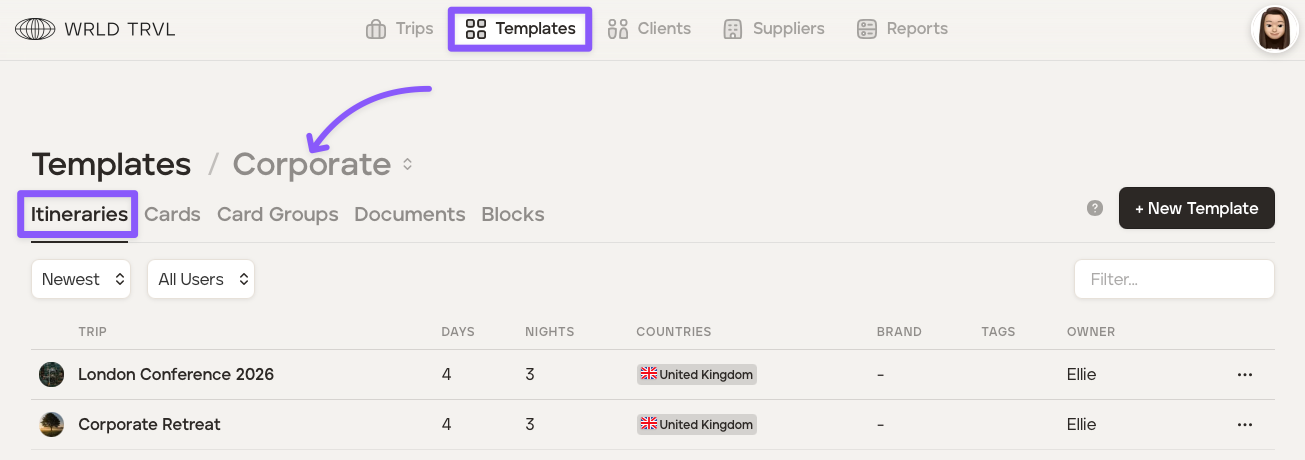Screen dimensions: 1305x460
Task: Click the New Template button
Action: pos(1196,208)
